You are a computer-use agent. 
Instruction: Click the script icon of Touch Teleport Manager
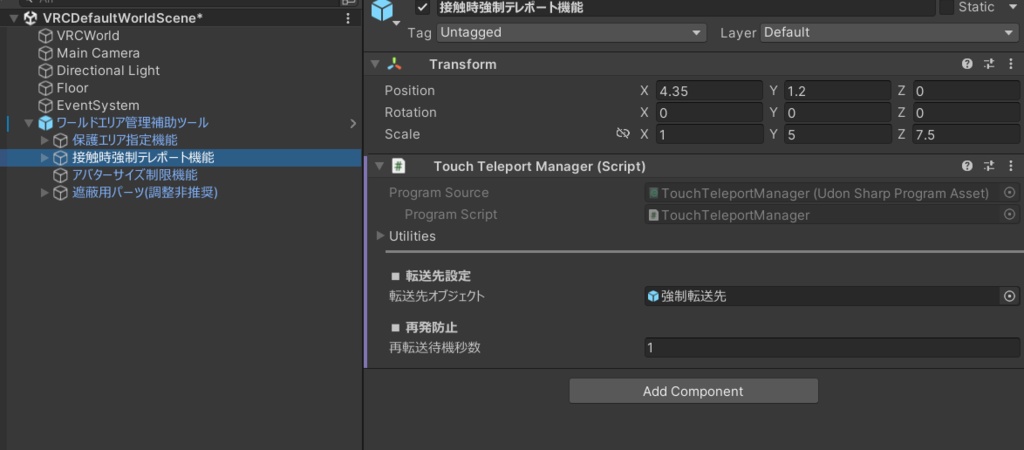pos(398,166)
